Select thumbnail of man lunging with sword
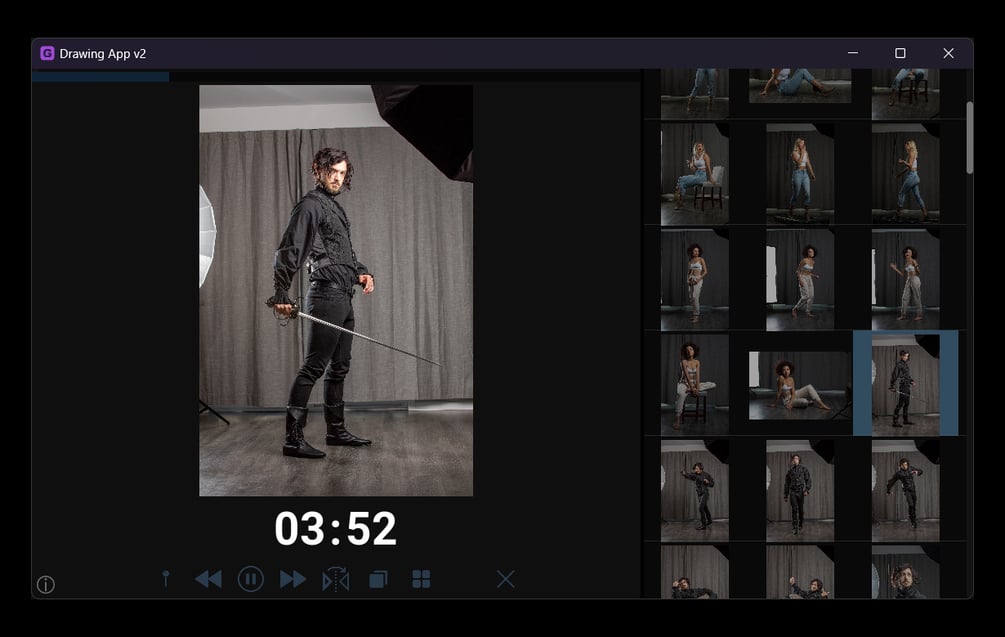Viewport: 1005px width, 637px height. [695, 490]
